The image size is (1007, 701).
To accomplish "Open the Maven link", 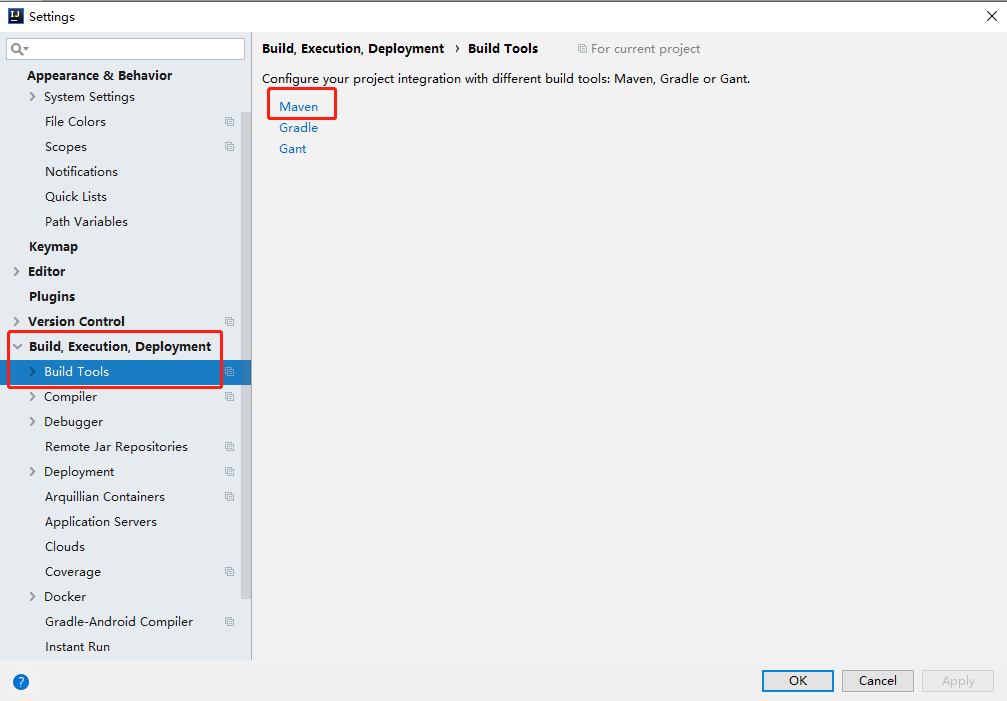I will pyautogui.click(x=298, y=107).
